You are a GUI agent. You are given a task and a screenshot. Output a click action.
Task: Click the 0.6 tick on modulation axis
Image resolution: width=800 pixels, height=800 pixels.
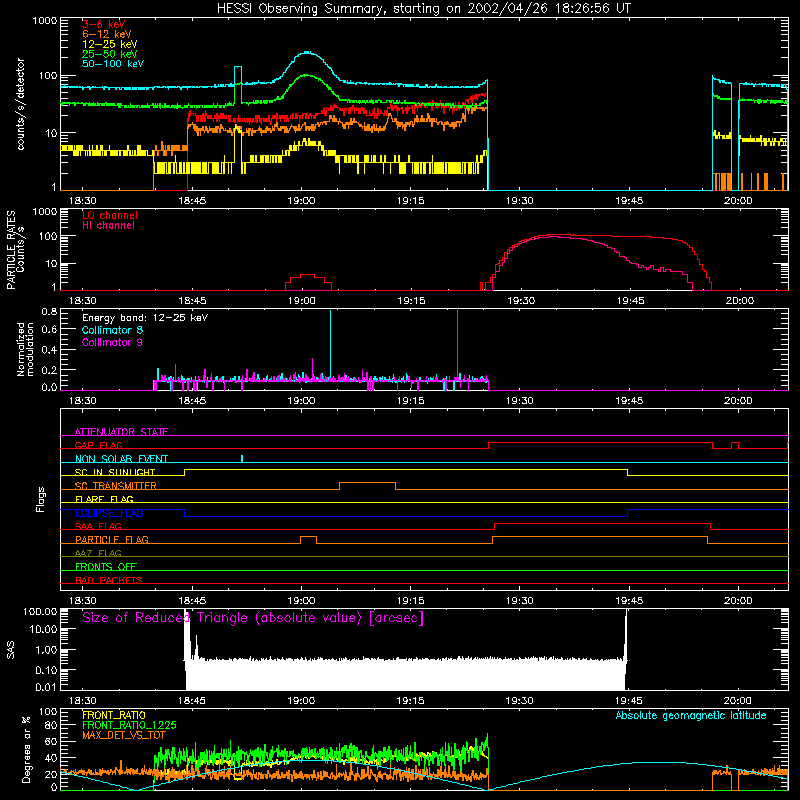coord(49,330)
